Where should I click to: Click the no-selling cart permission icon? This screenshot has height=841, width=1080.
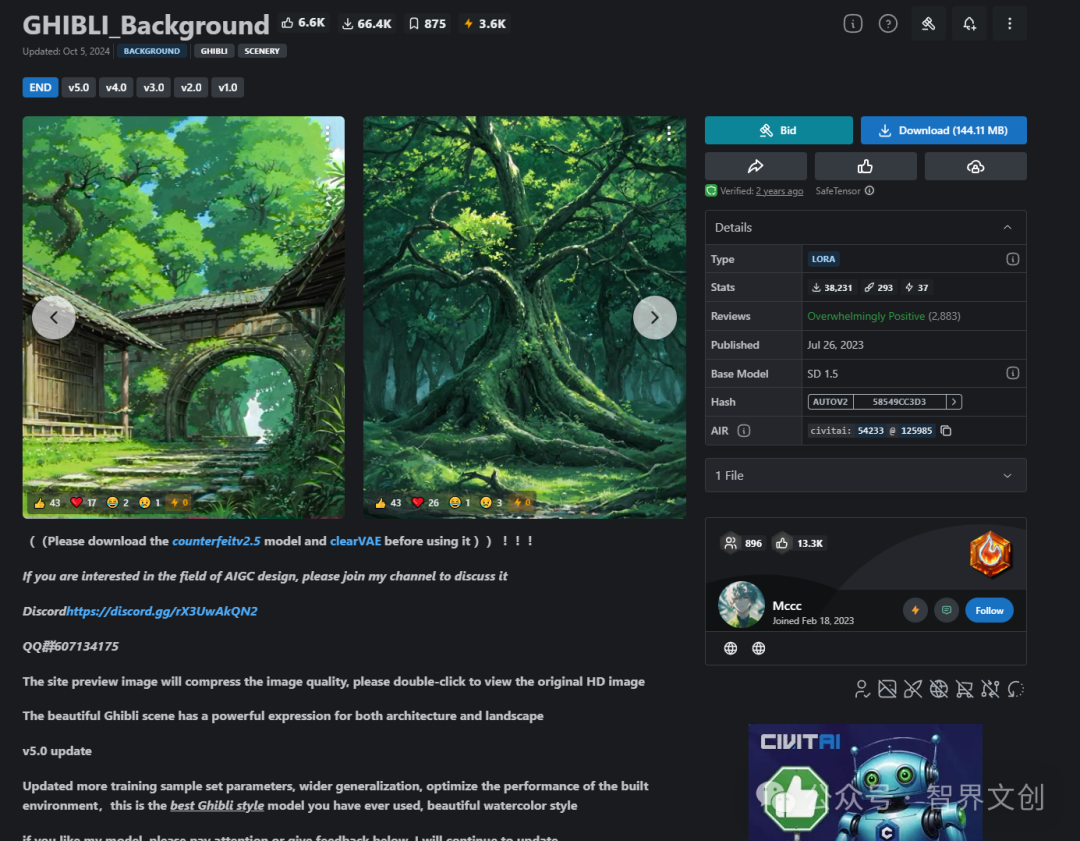click(x=964, y=689)
